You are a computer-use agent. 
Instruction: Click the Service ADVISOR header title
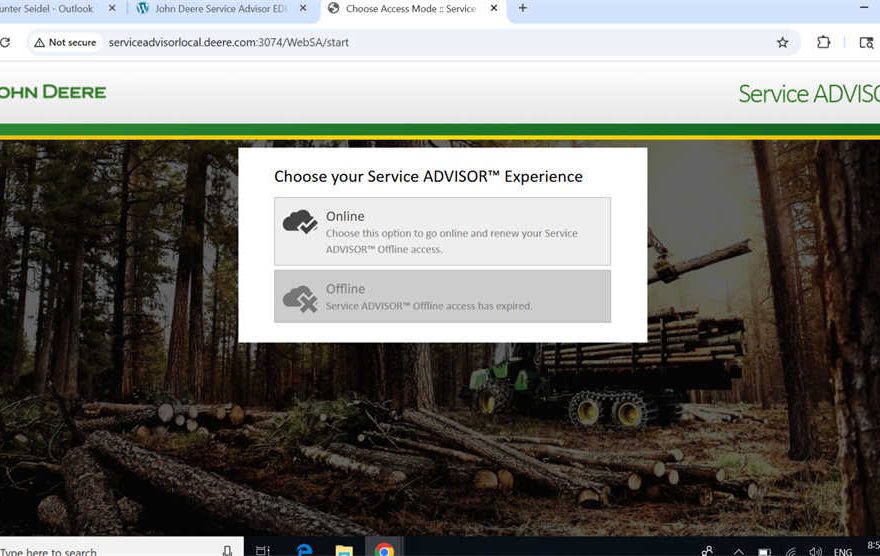pyautogui.click(x=809, y=94)
